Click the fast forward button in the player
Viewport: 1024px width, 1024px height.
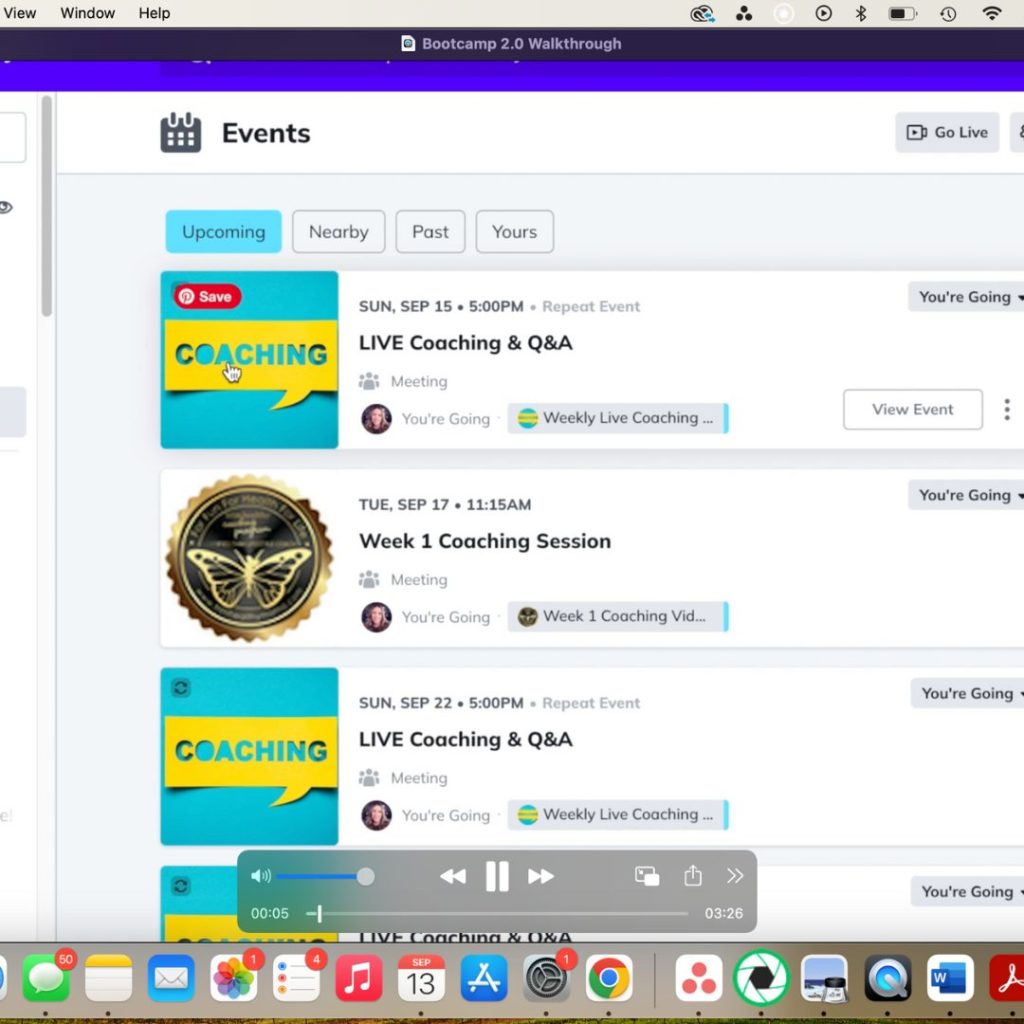541,876
